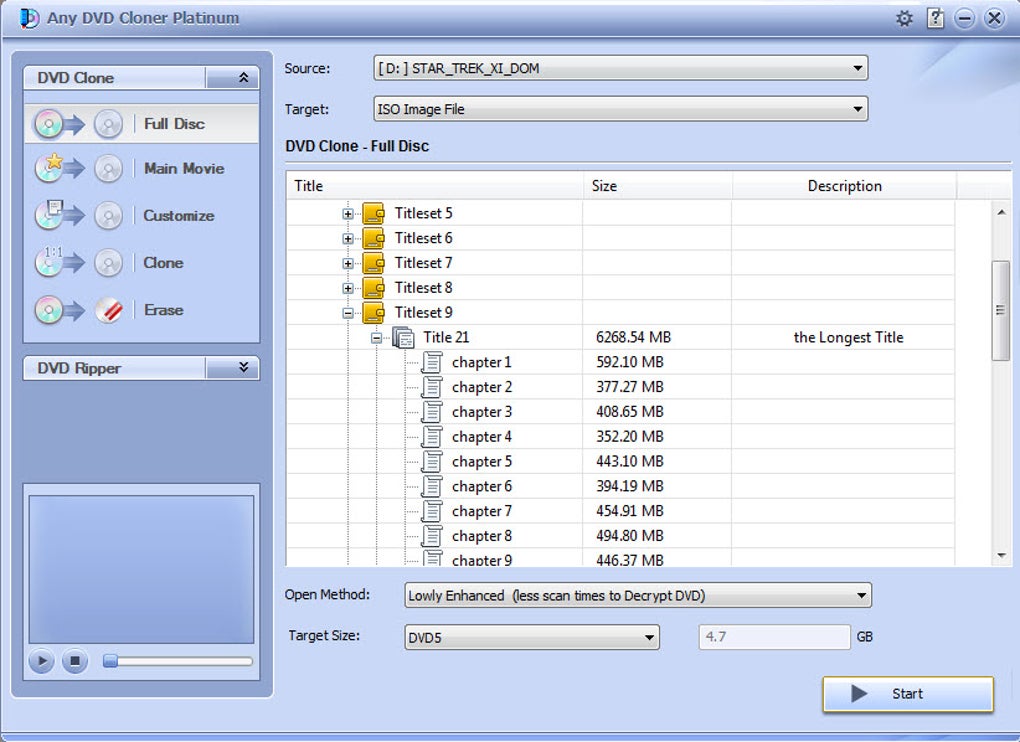Collapse Title 21 node

click(377, 338)
